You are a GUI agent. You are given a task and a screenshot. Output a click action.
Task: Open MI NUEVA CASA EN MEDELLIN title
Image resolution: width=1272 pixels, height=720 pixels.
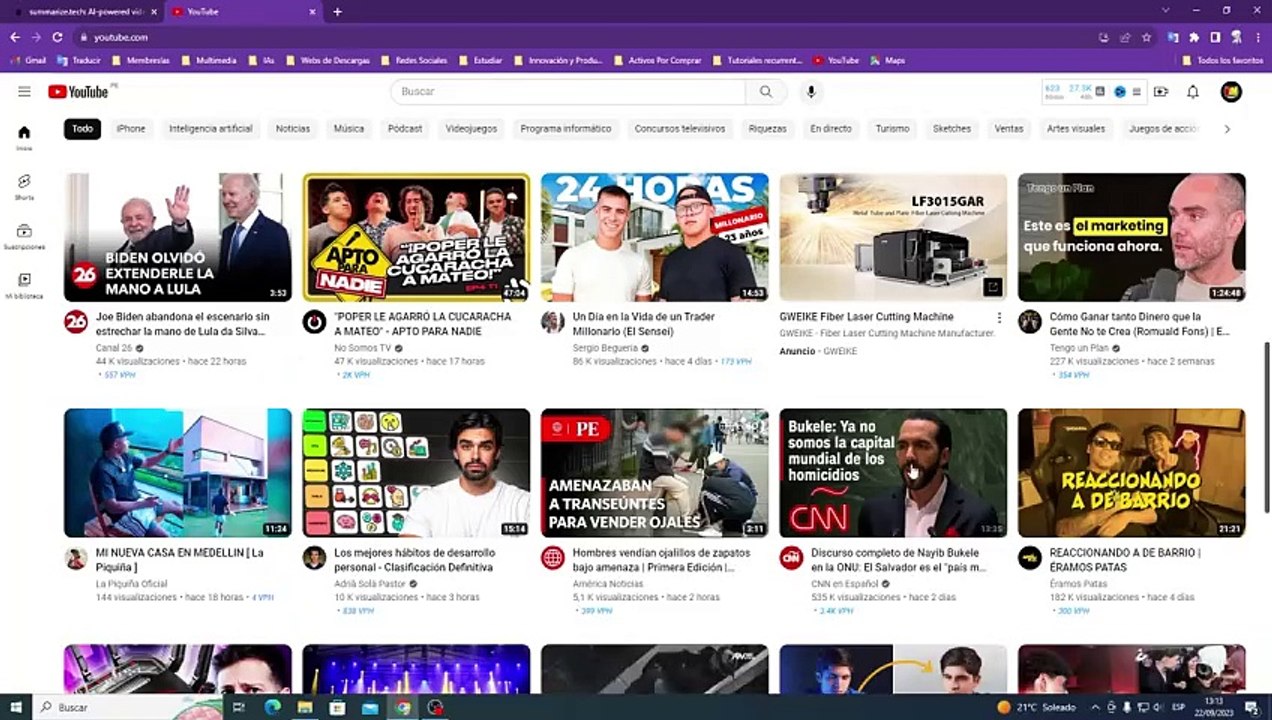[180, 559]
